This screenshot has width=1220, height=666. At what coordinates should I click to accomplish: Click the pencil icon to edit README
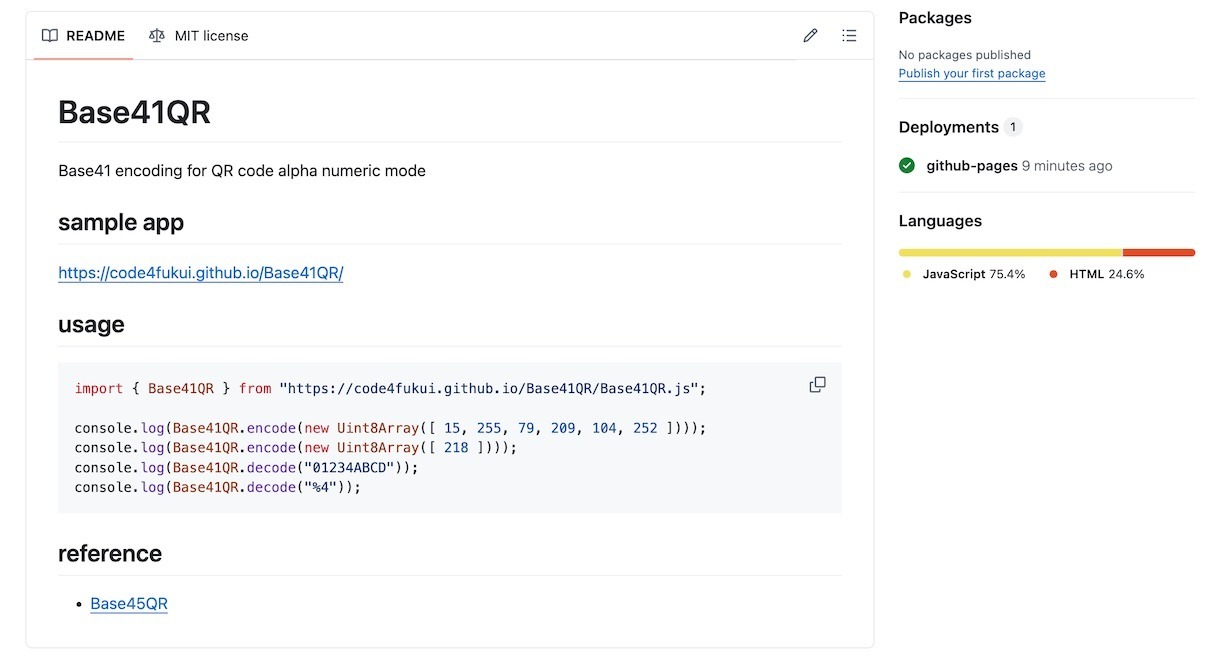pyautogui.click(x=810, y=36)
